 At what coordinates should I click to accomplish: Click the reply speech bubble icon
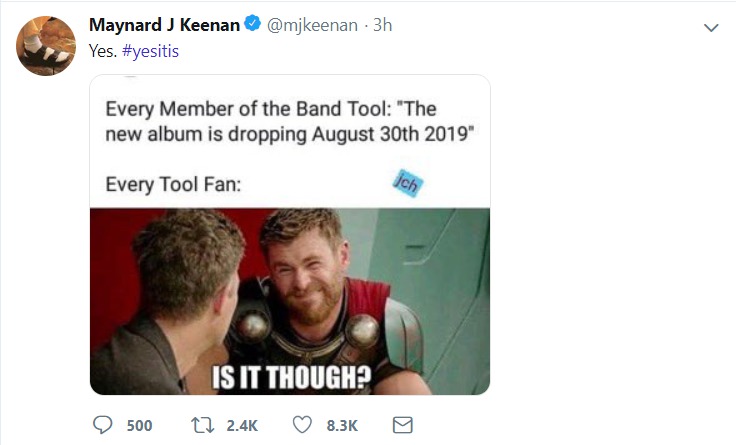[102, 424]
